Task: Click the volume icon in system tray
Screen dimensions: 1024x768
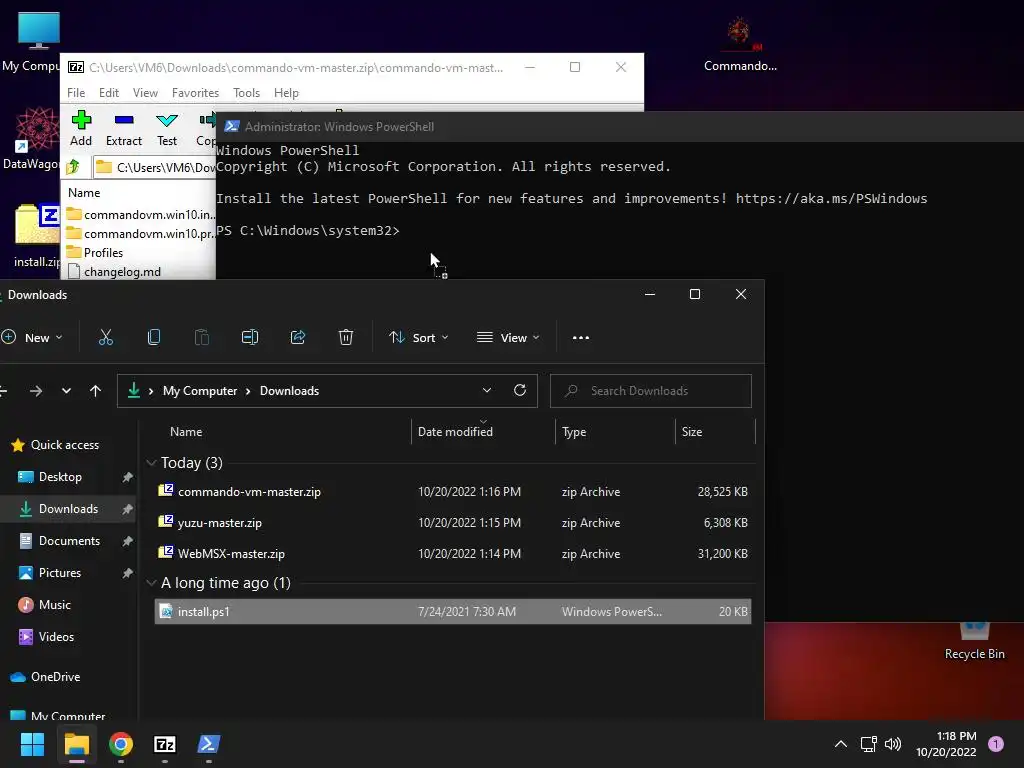Action: point(893,744)
